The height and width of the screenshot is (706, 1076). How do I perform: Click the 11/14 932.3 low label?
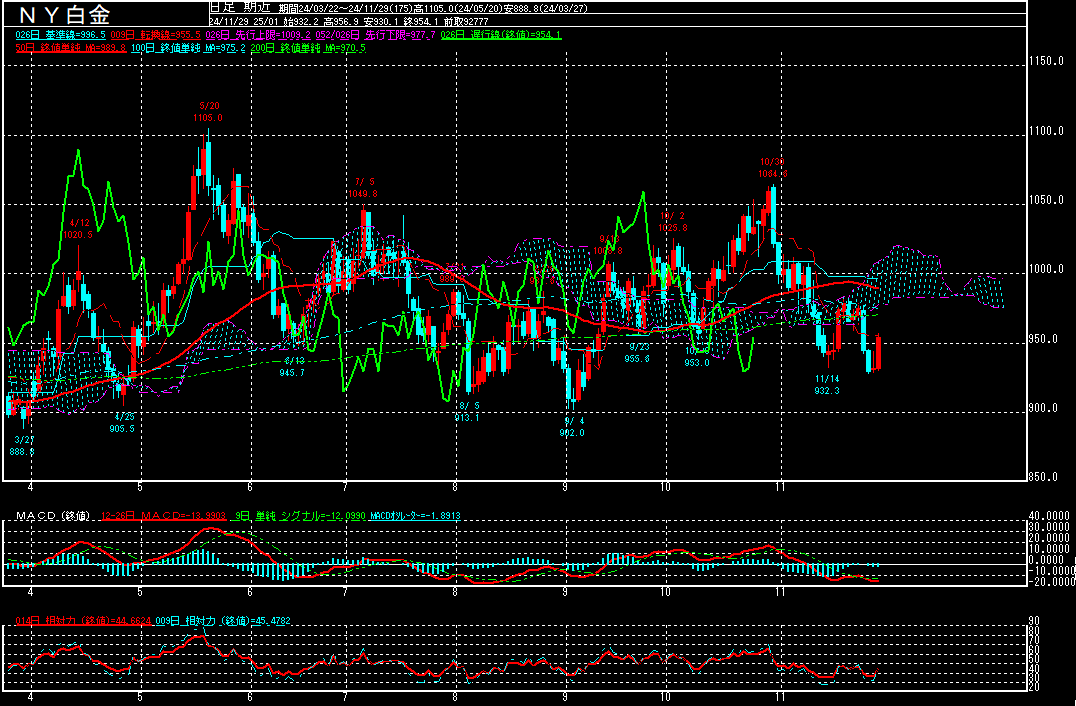pyautogui.click(x=827, y=384)
